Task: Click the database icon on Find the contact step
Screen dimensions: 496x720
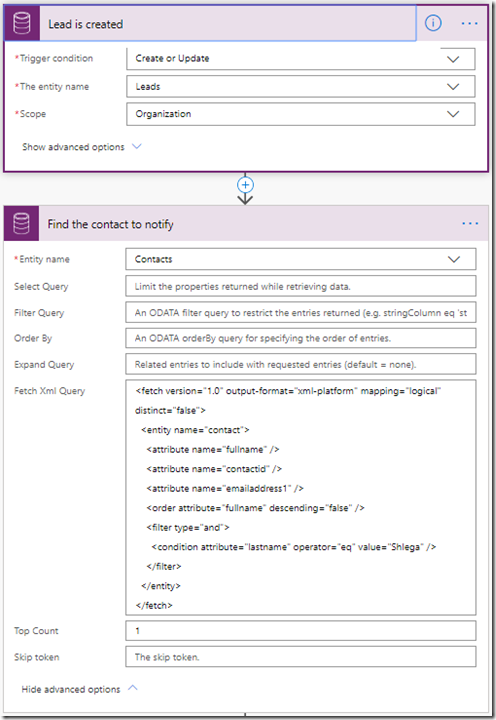Action: (x=22, y=224)
